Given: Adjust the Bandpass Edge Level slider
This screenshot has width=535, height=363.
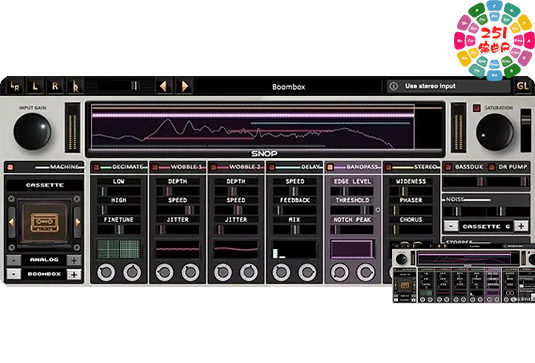Looking at the screenshot, I should tap(352, 191).
